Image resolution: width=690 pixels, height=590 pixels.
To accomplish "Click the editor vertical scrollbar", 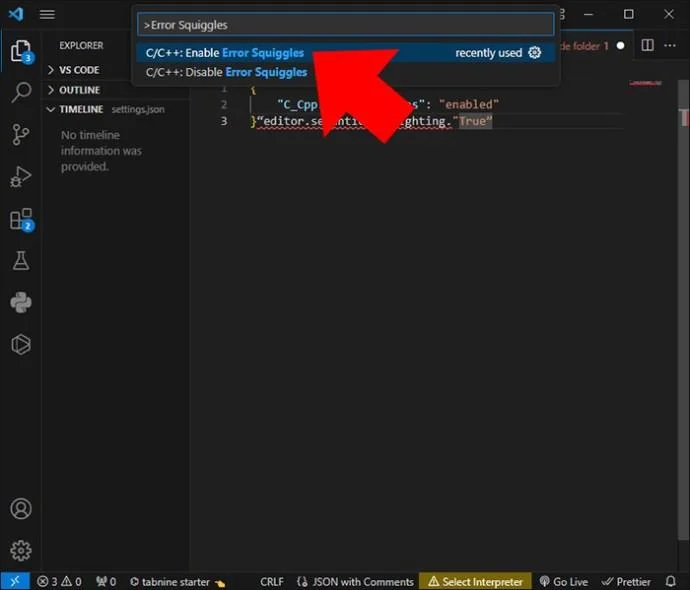I will pyautogui.click(x=683, y=308).
